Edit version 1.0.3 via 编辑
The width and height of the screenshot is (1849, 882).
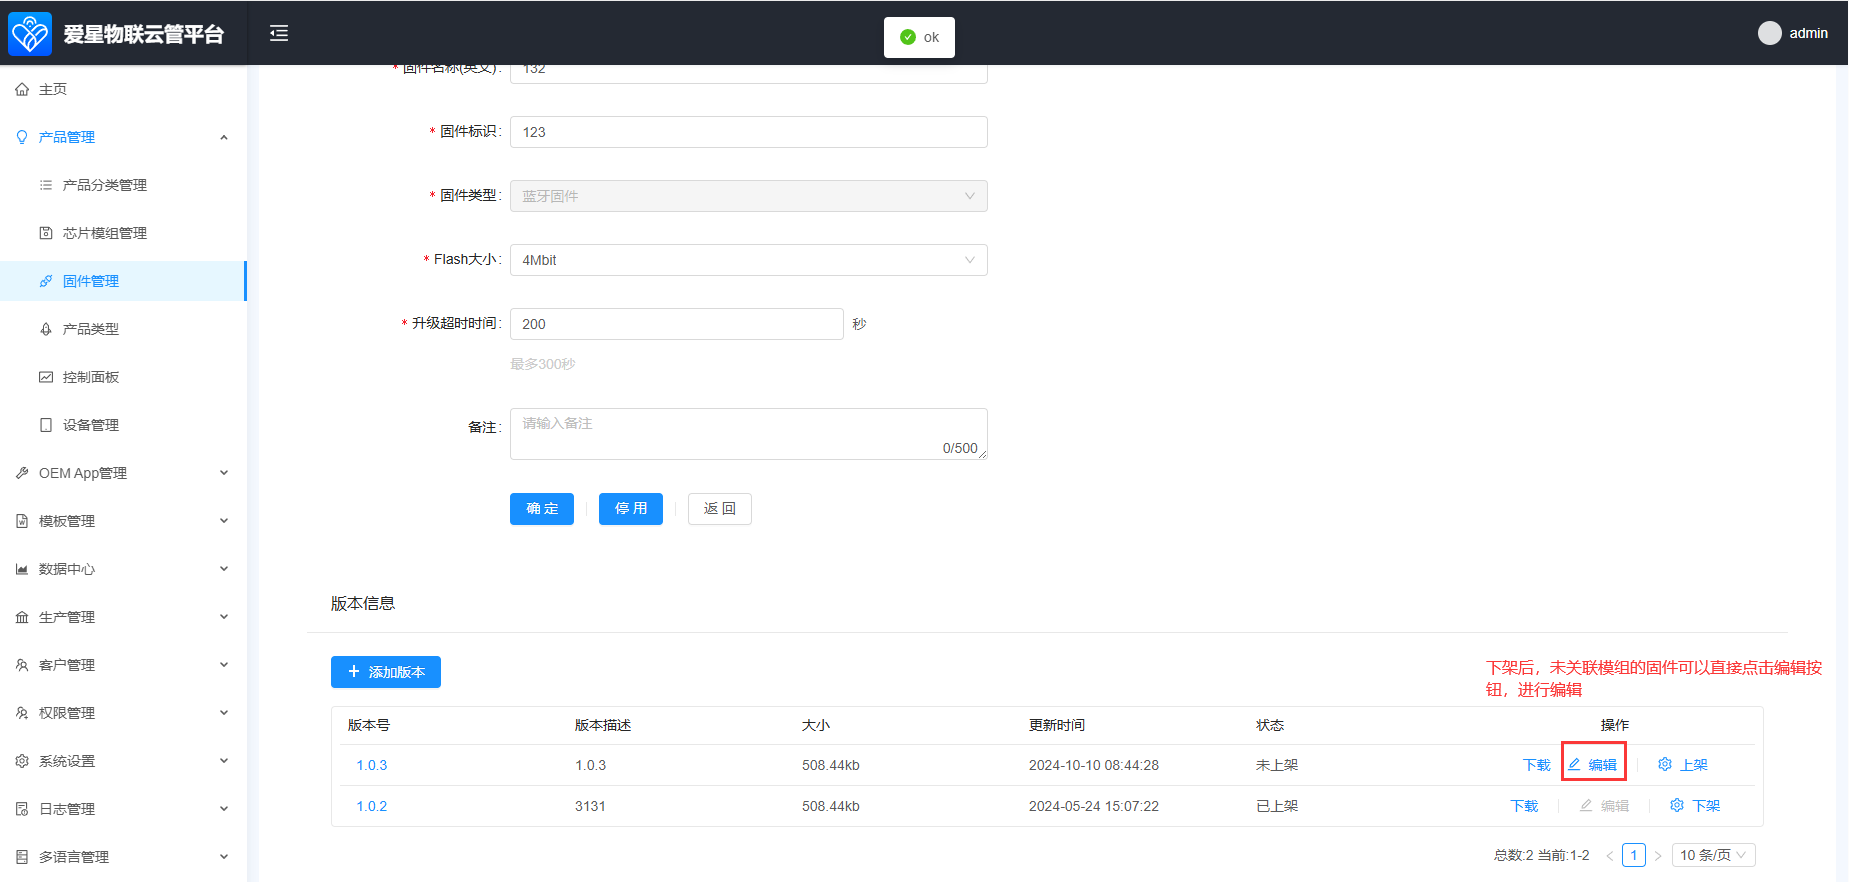point(1593,765)
